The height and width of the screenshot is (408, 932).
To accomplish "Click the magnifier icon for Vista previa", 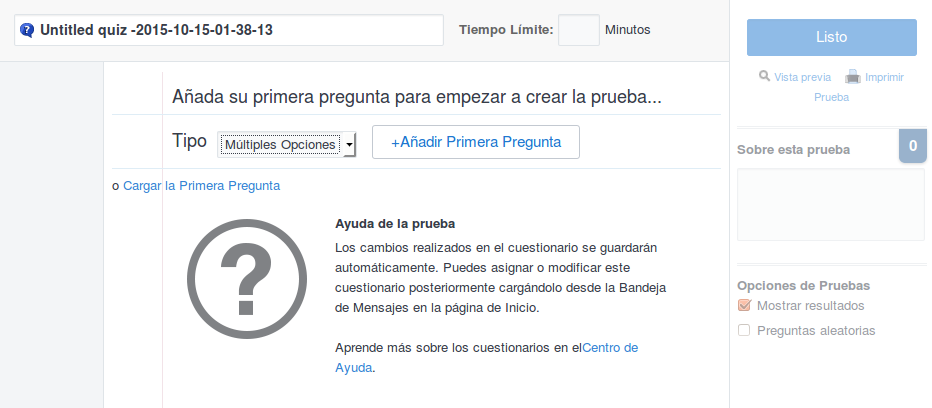I will [764, 76].
